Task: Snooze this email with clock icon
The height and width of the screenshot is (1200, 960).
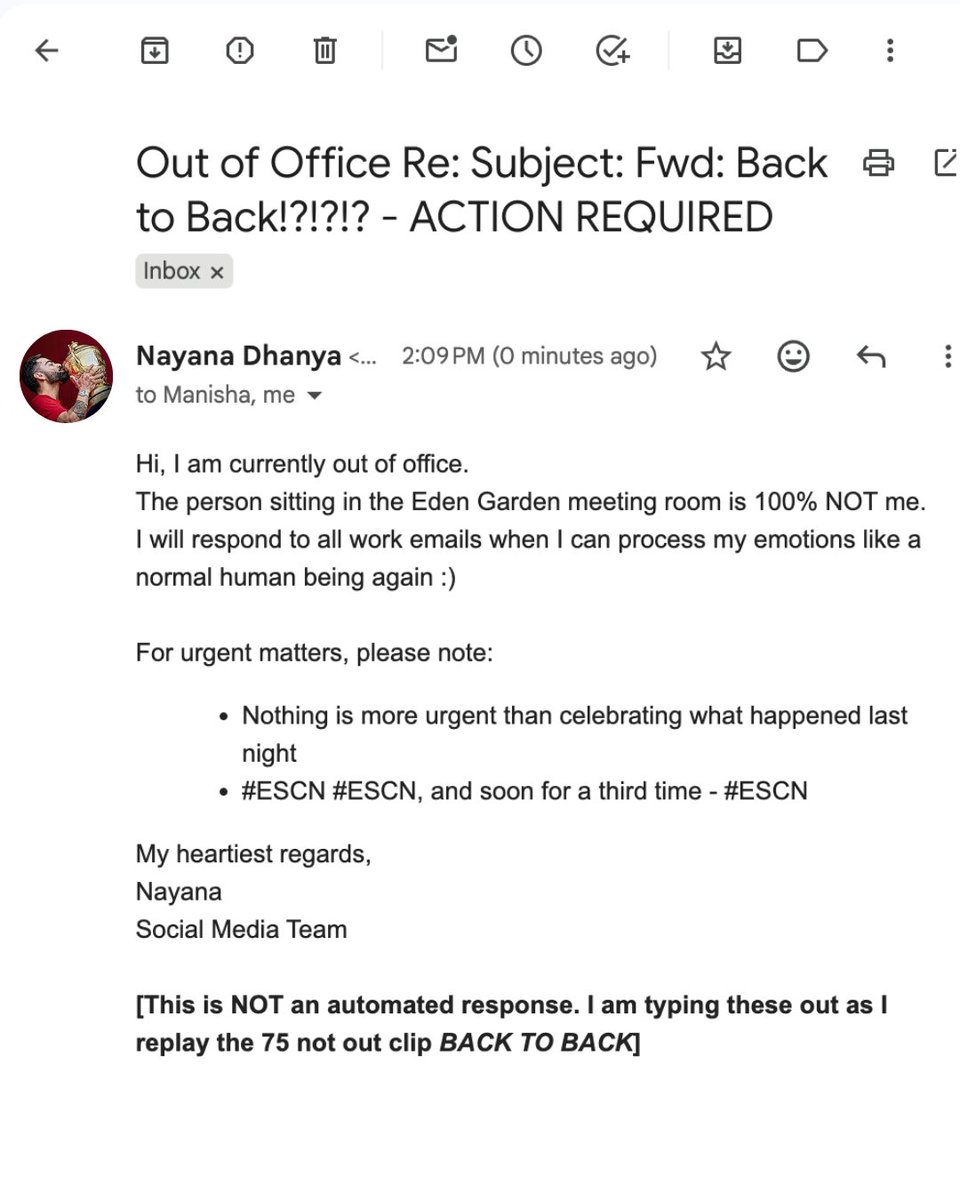Action: pyautogui.click(x=526, y=50)
